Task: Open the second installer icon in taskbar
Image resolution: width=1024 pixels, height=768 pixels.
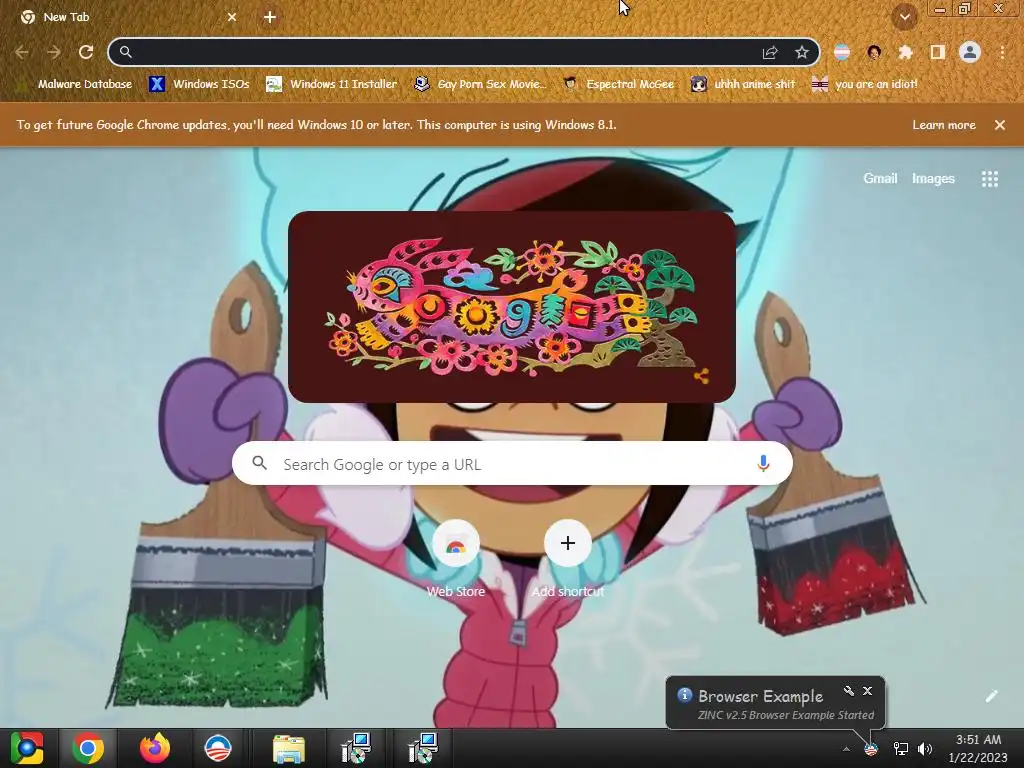Action: [423, 748]
